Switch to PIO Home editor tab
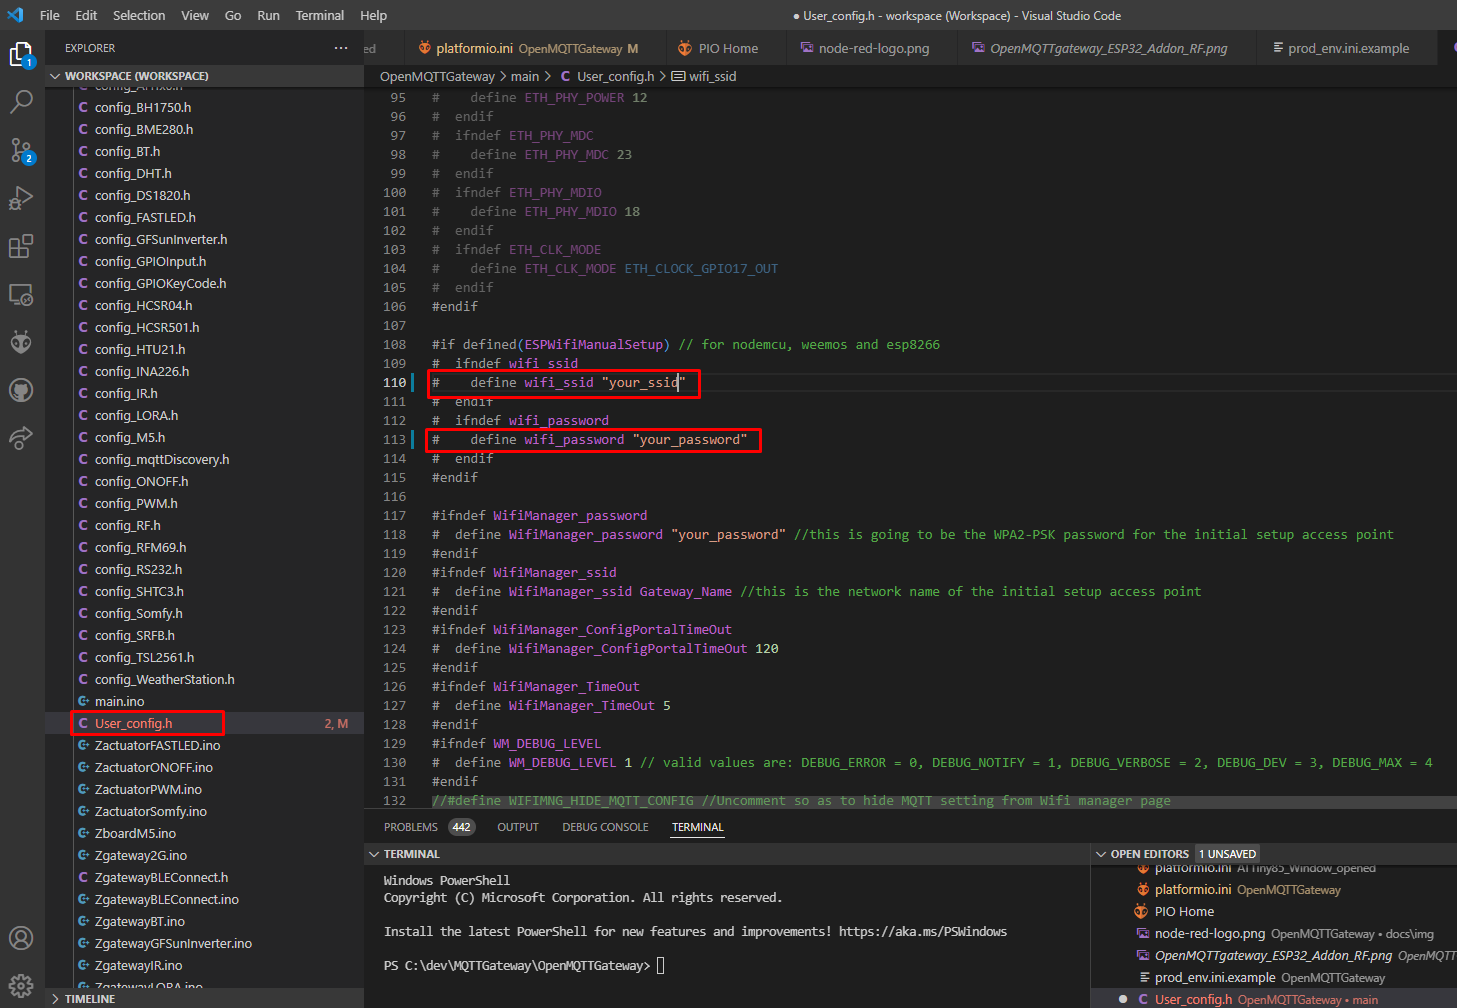Screen dimensions: 1457x1008 (727, 48)
